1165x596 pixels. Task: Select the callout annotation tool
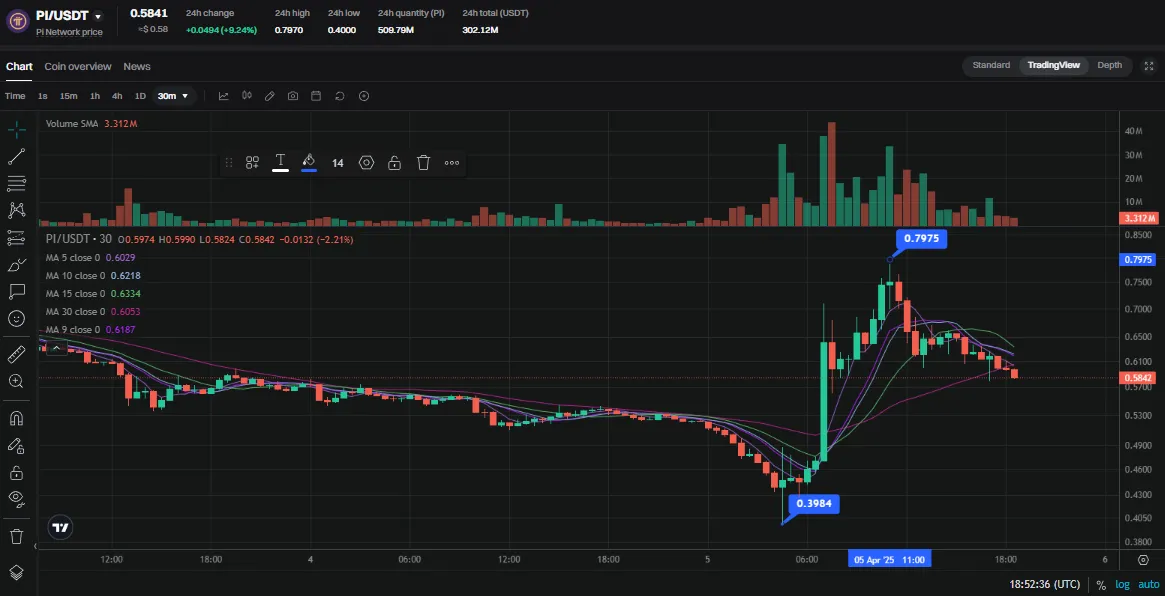(x=16, y=291)
